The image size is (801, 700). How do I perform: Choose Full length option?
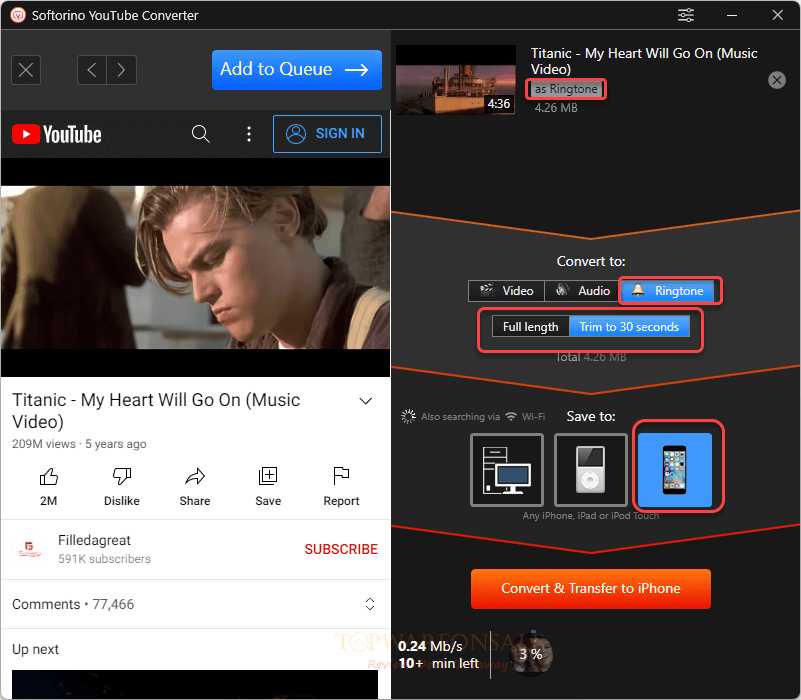(x=530, y=326)
